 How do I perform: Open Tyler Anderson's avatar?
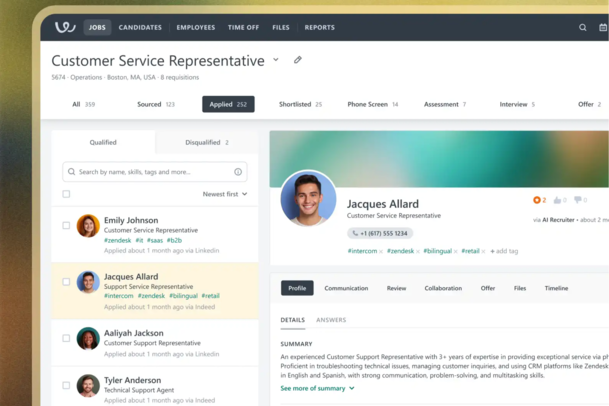(x=88, y=385)
